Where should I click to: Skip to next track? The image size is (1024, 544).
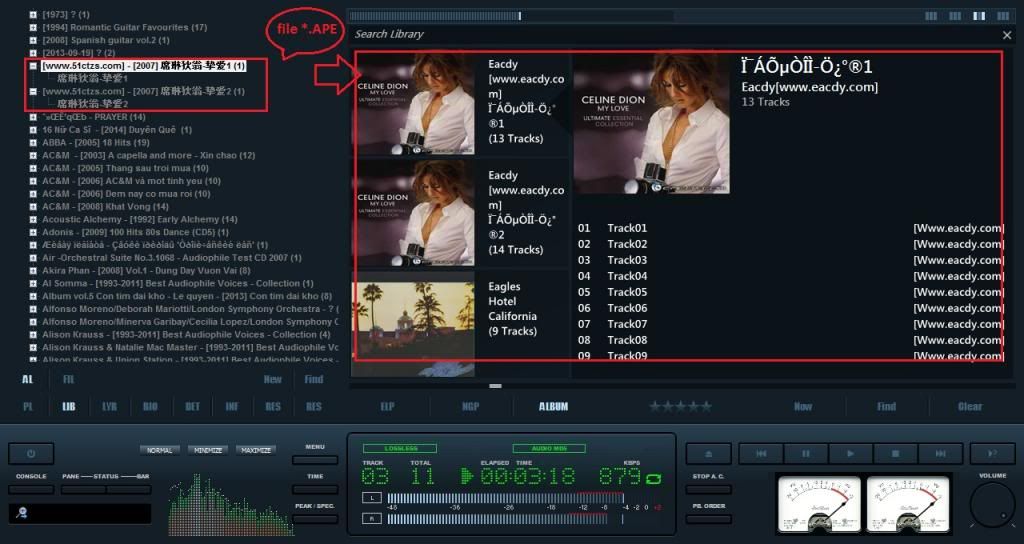(940, 453)
